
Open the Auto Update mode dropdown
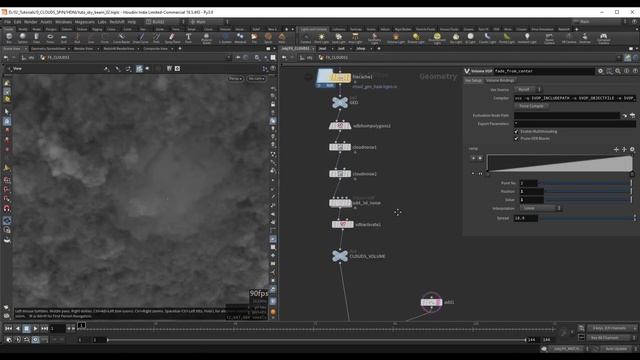coord(618,349)
